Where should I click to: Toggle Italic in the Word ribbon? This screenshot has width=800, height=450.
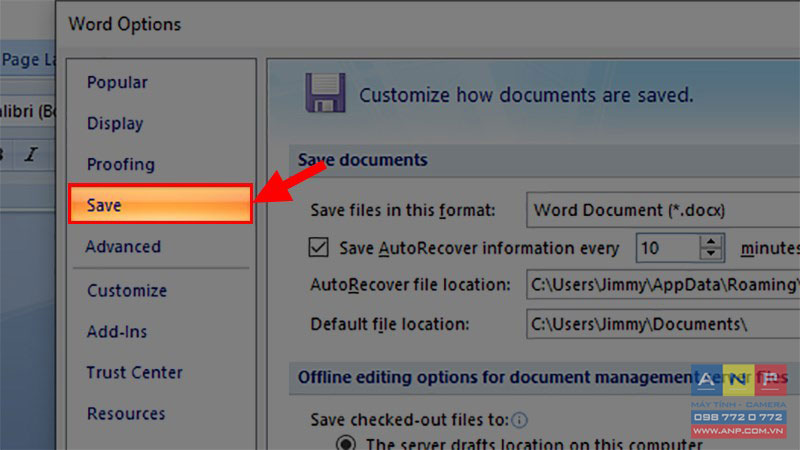(31, 154)
